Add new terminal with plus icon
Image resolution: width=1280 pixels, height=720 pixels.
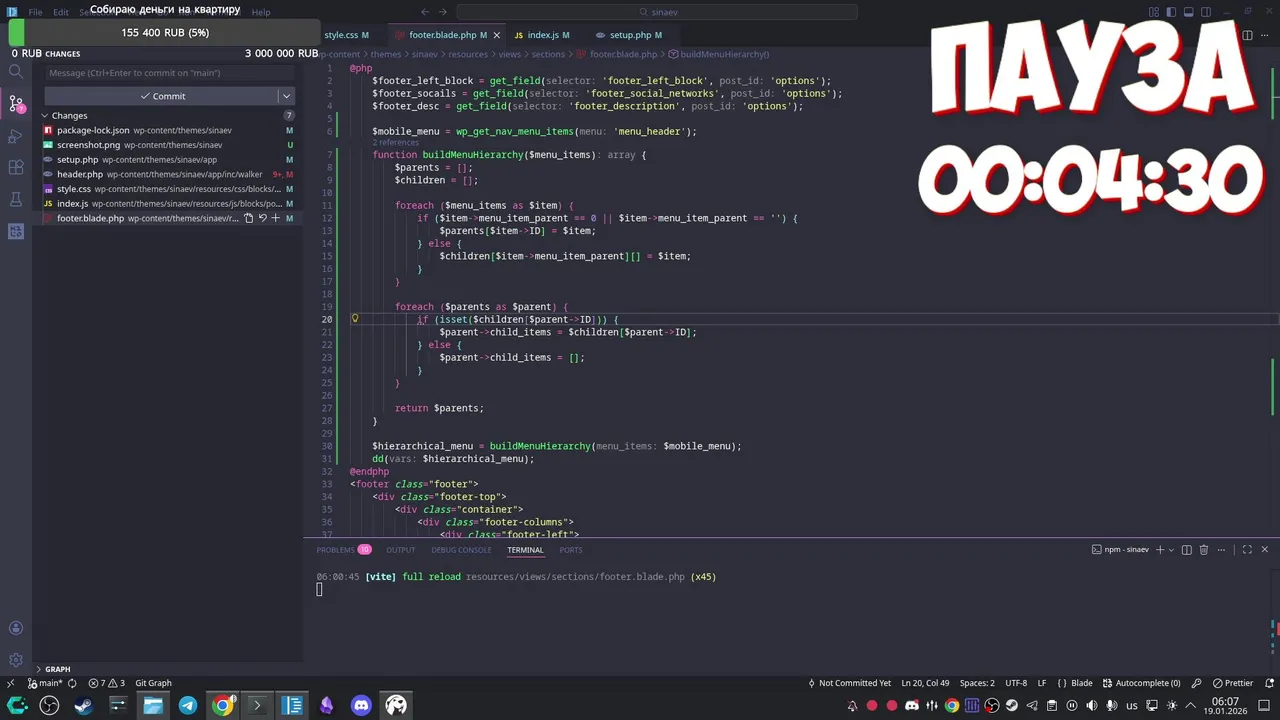coord(1160,550)
